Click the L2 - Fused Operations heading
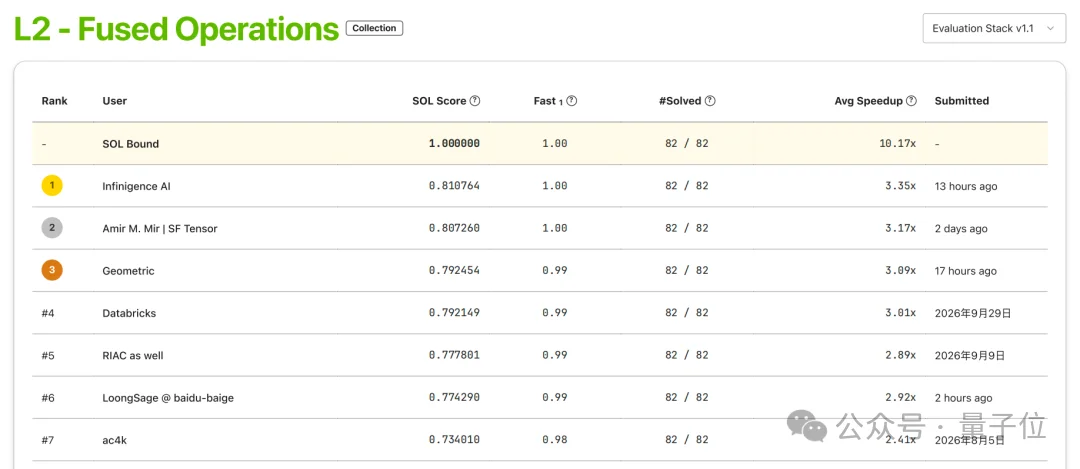The width and height of the screenshot is (1080, 469). [176, 29]
